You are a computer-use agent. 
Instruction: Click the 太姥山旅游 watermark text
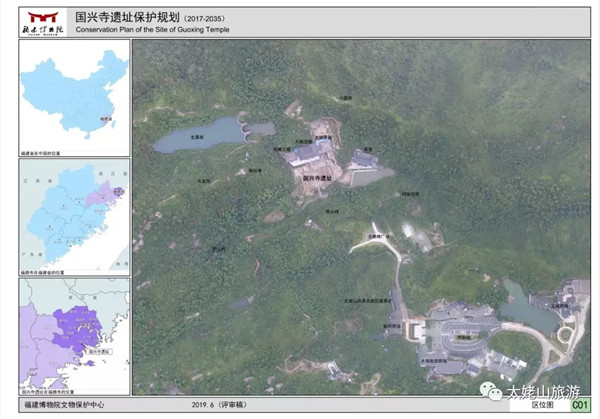coord(543,392)
